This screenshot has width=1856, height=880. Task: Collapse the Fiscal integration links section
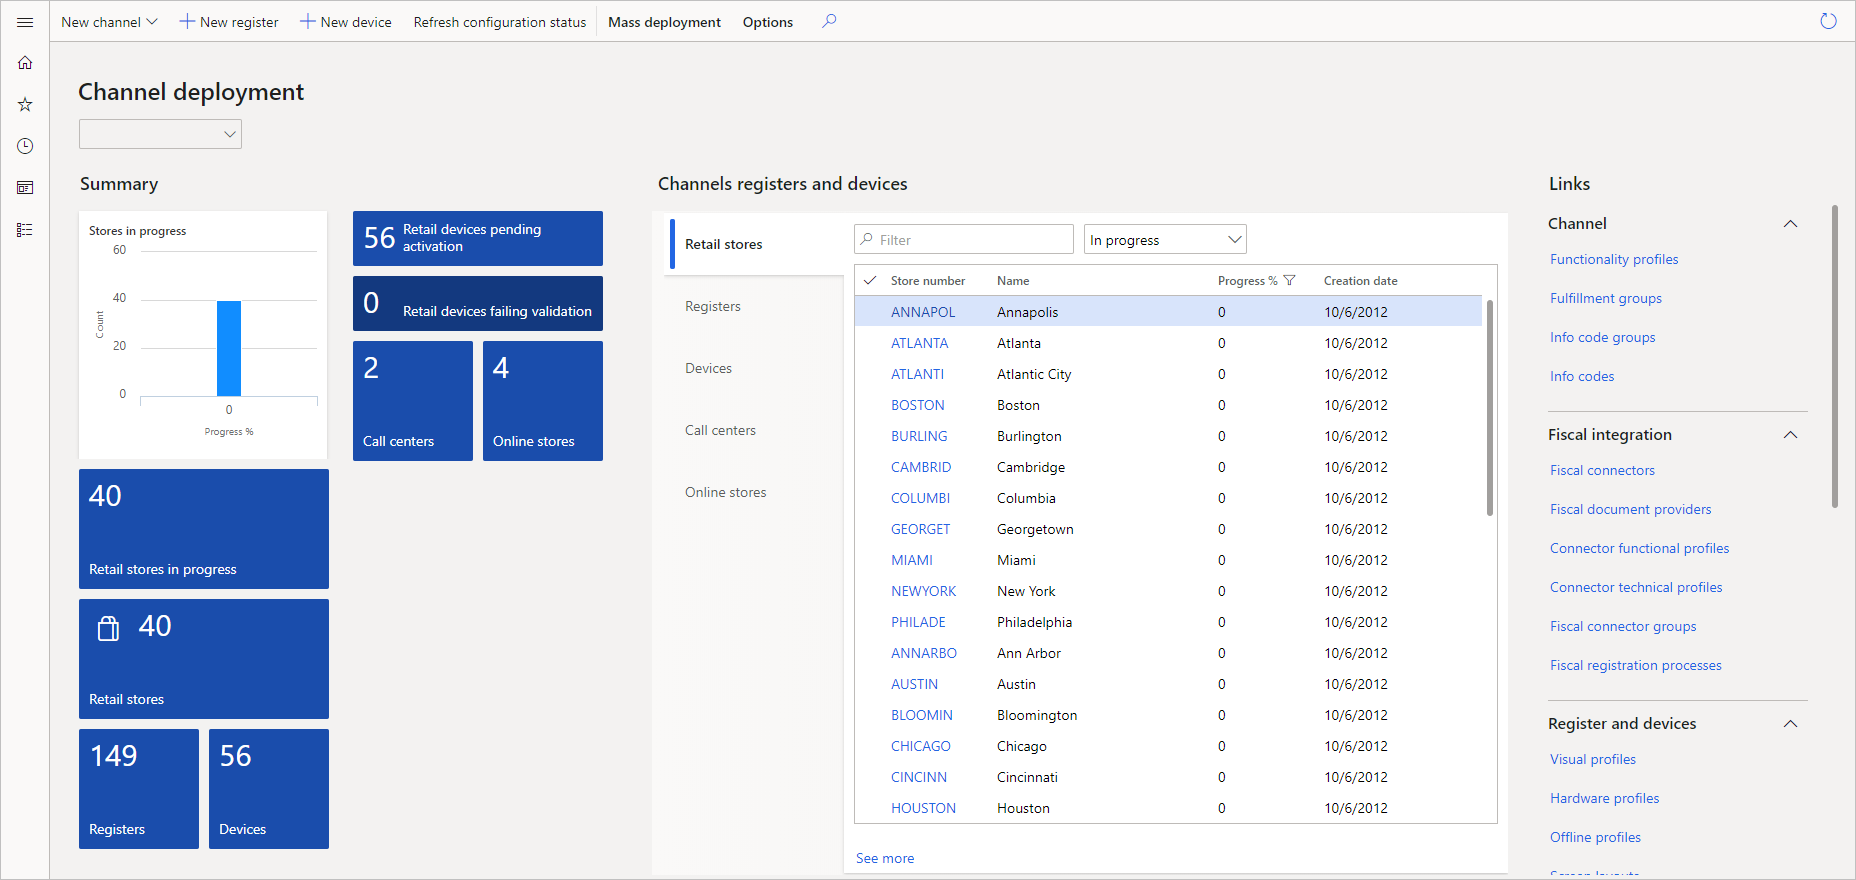pyautogui.click(x=1790, y=435)
